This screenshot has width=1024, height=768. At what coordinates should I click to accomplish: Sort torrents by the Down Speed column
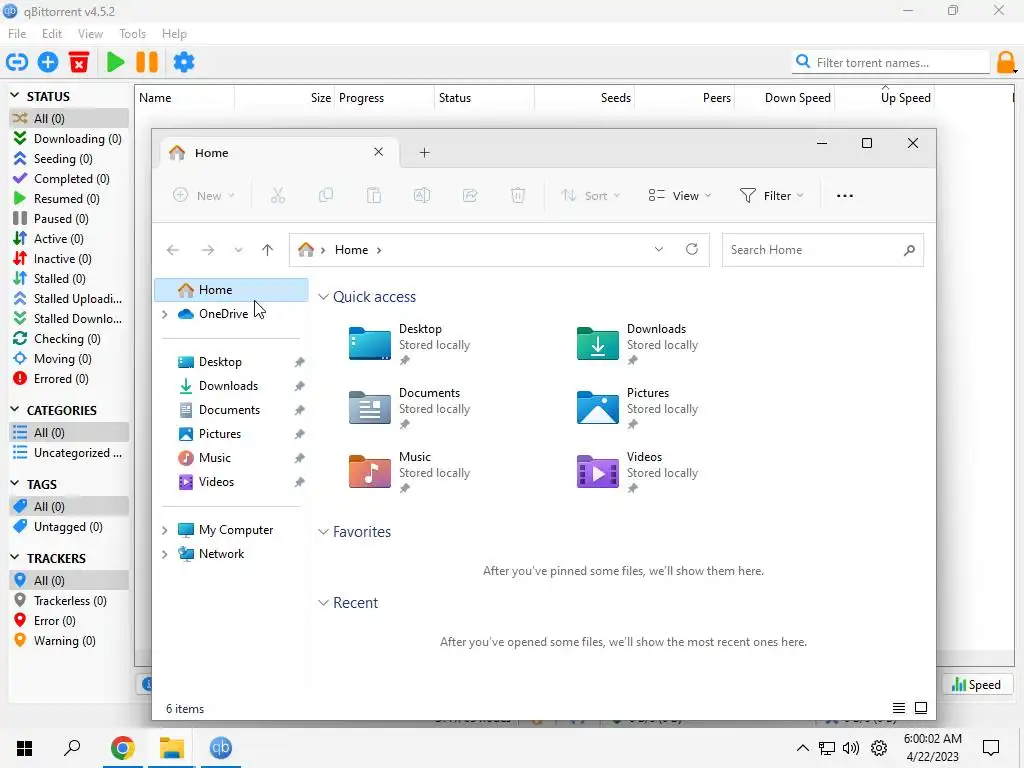(x=784, y=98)
